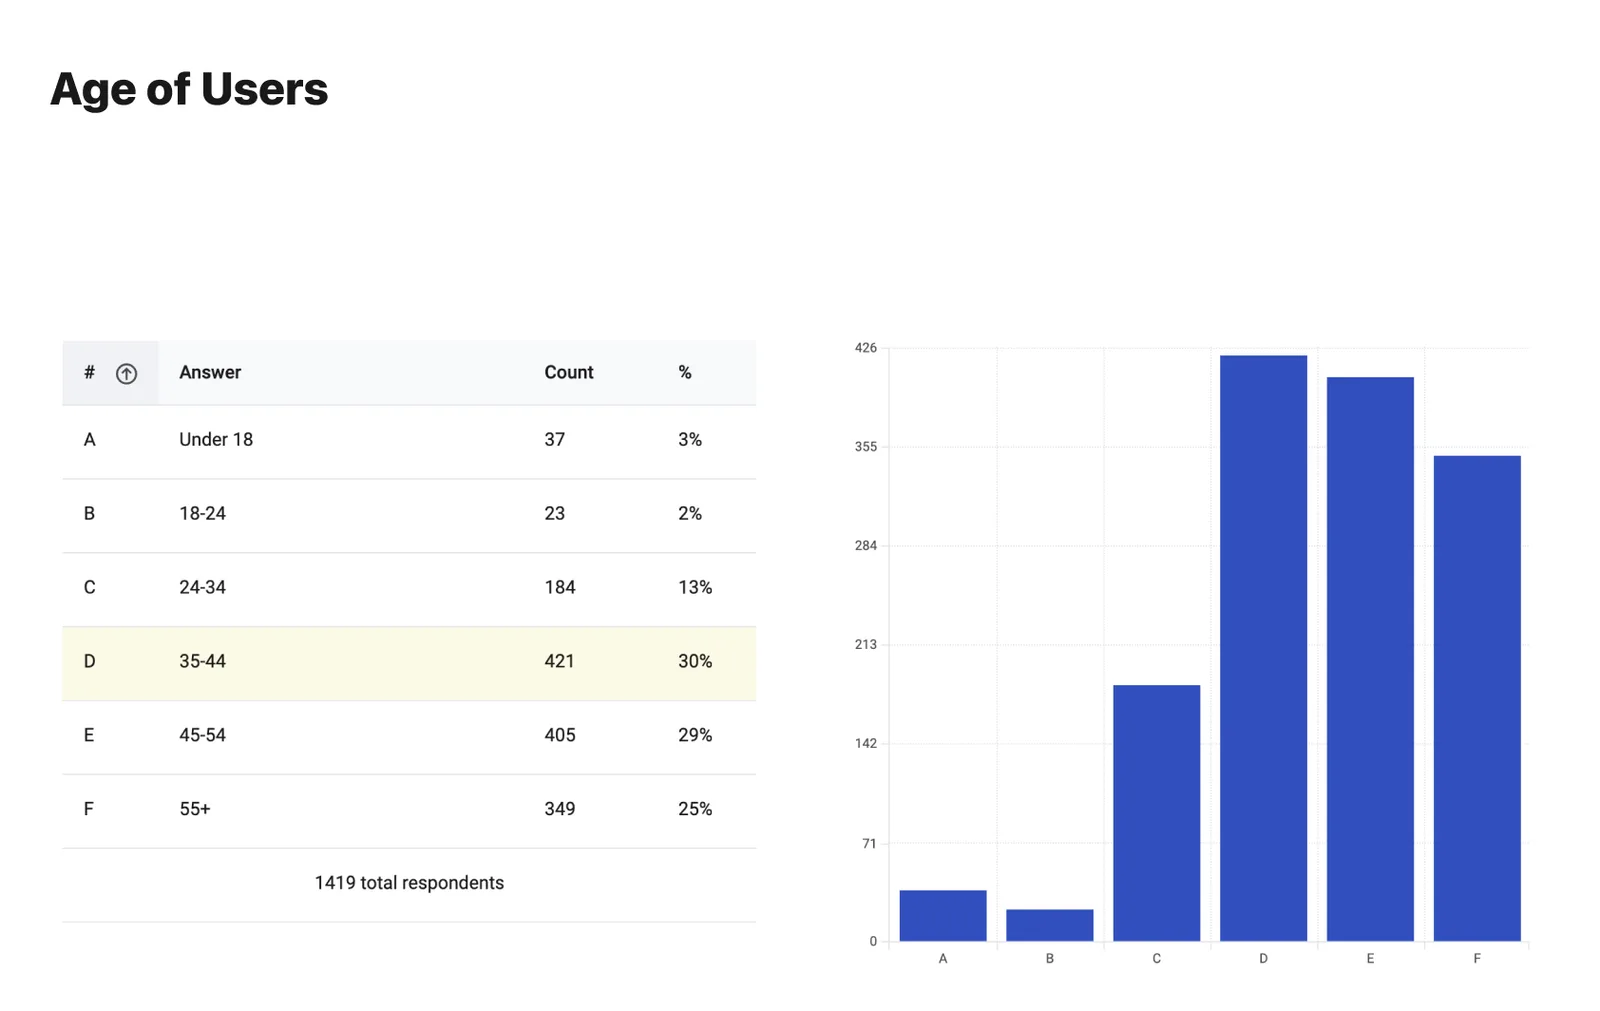Select the 55+ answer row
The height and width of the screenshot is (1011, 1600).
[x=409, y=812]
